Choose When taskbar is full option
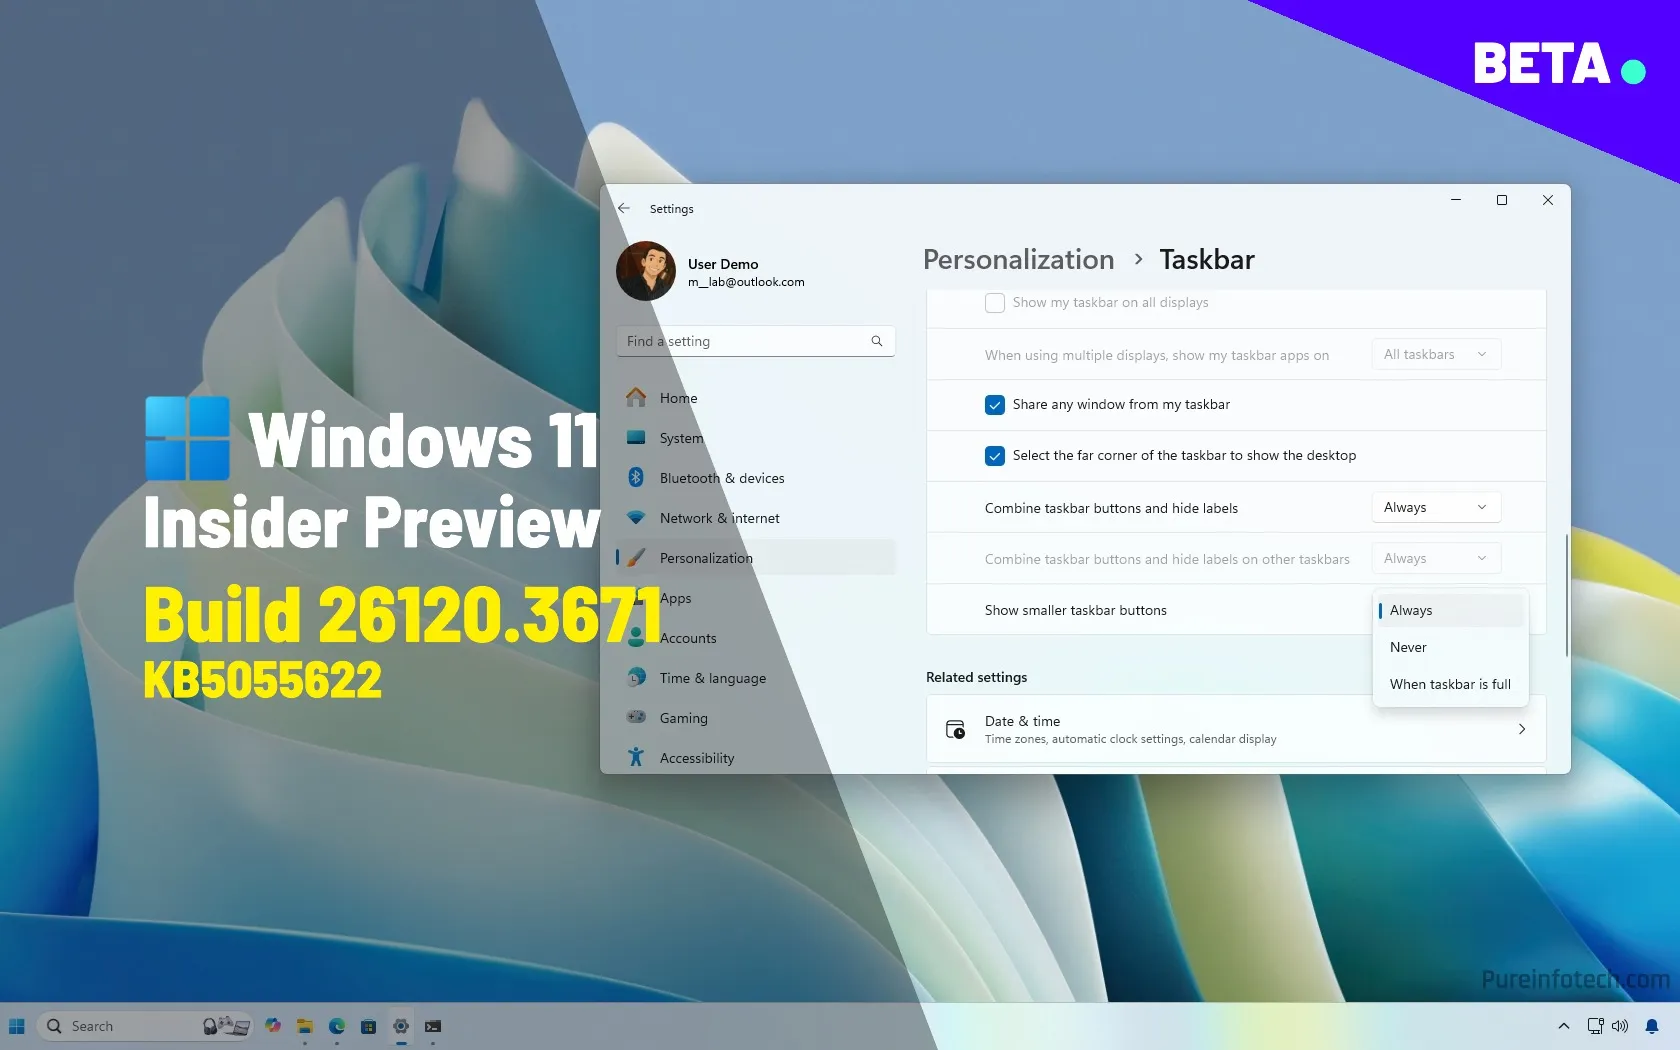The image size is (1680, 1050). 1450,684
